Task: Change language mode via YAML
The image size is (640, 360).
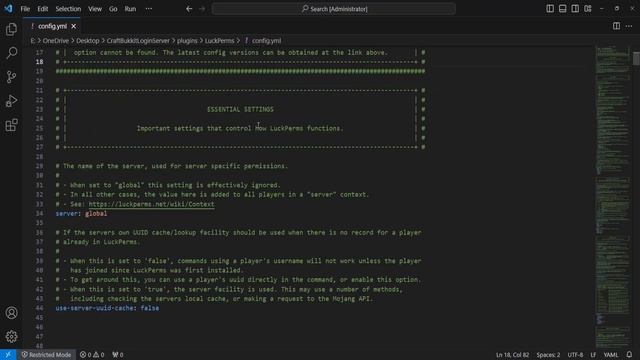Action: click(611, 355)
